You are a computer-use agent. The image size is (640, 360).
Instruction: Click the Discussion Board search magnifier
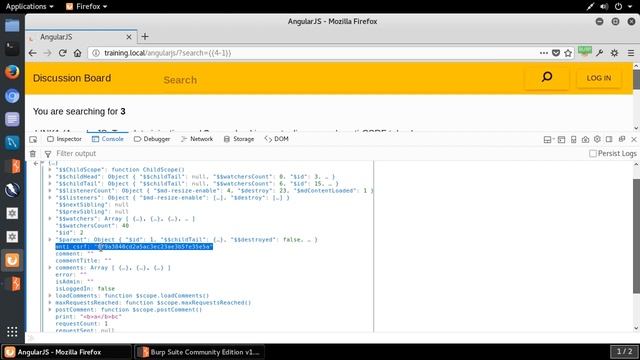tap(547, 77)
